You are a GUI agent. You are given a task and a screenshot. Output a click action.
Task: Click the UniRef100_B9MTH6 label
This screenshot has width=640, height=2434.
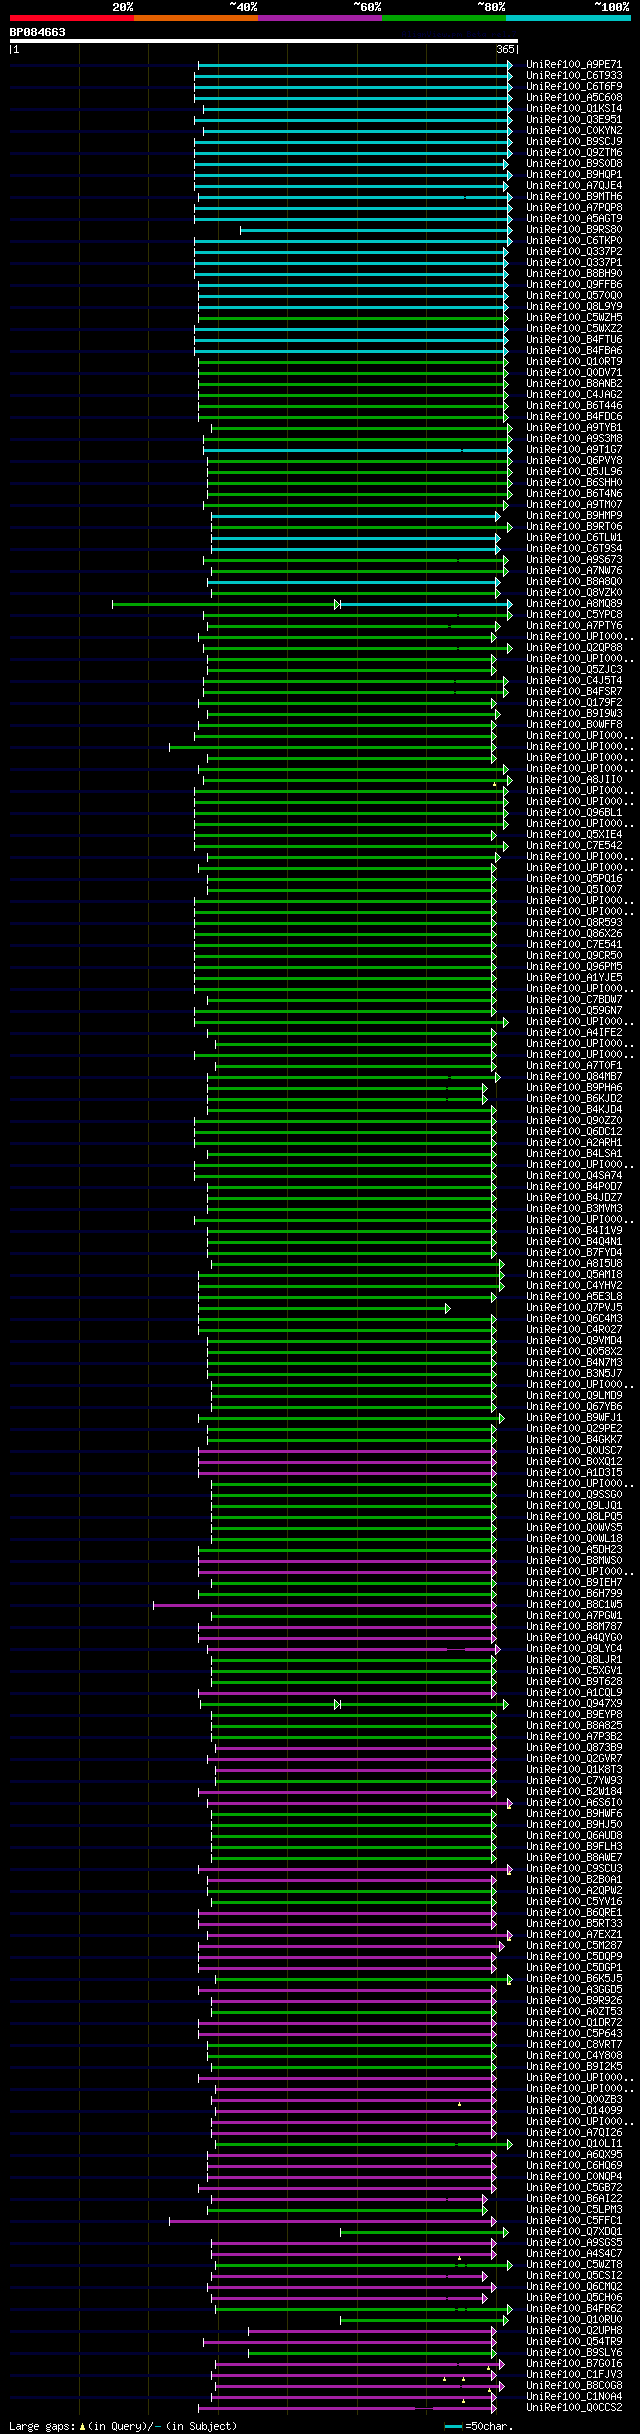coord(574,197)
